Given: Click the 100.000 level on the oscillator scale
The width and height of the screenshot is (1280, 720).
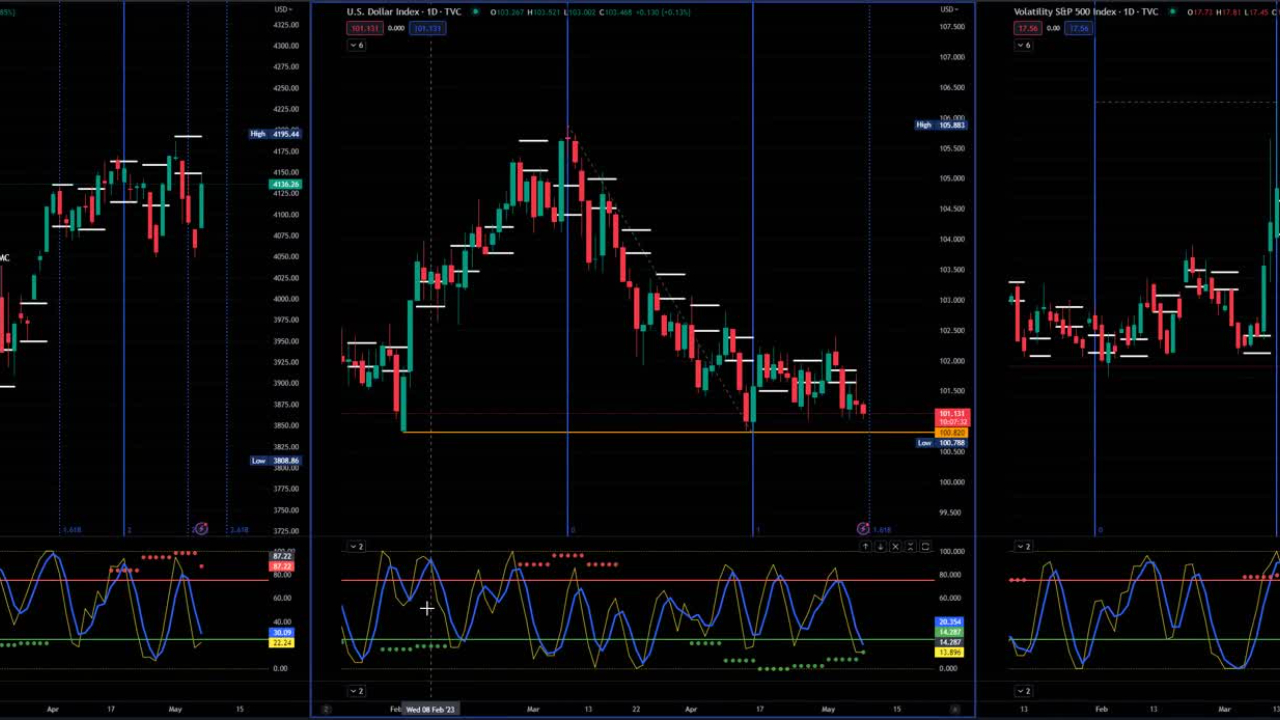Looking at the screenshot, I should (x=951, y=552).
